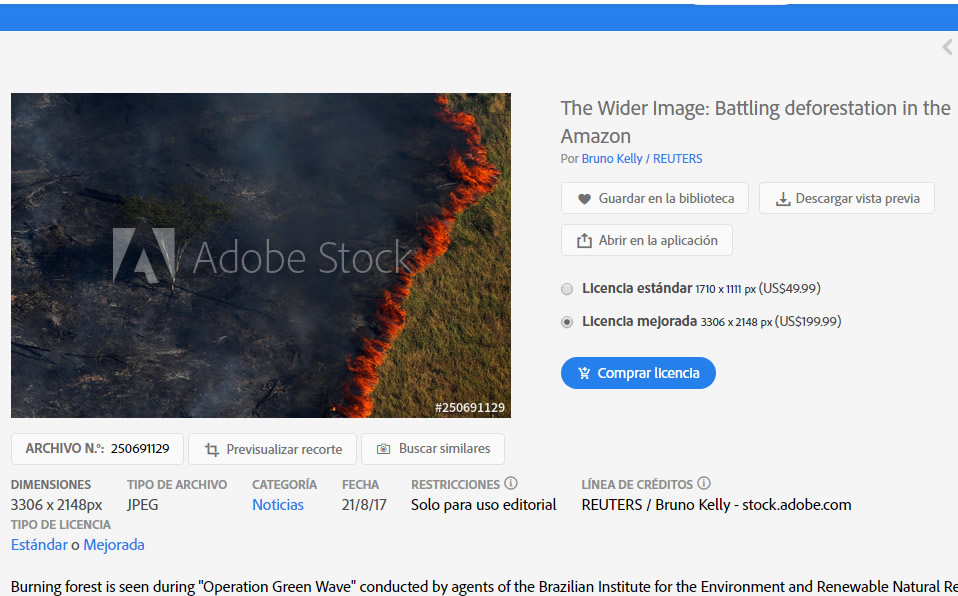Click the JPEG file type value
Screen dimensions: 958x596
pyautogui.click(x=142, y=505)
